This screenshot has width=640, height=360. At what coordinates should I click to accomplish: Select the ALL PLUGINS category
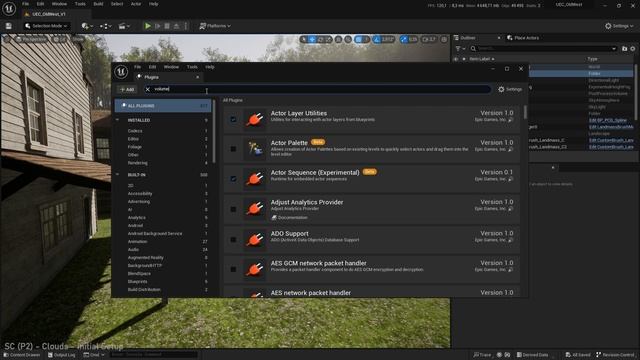(x=163, y=105)
